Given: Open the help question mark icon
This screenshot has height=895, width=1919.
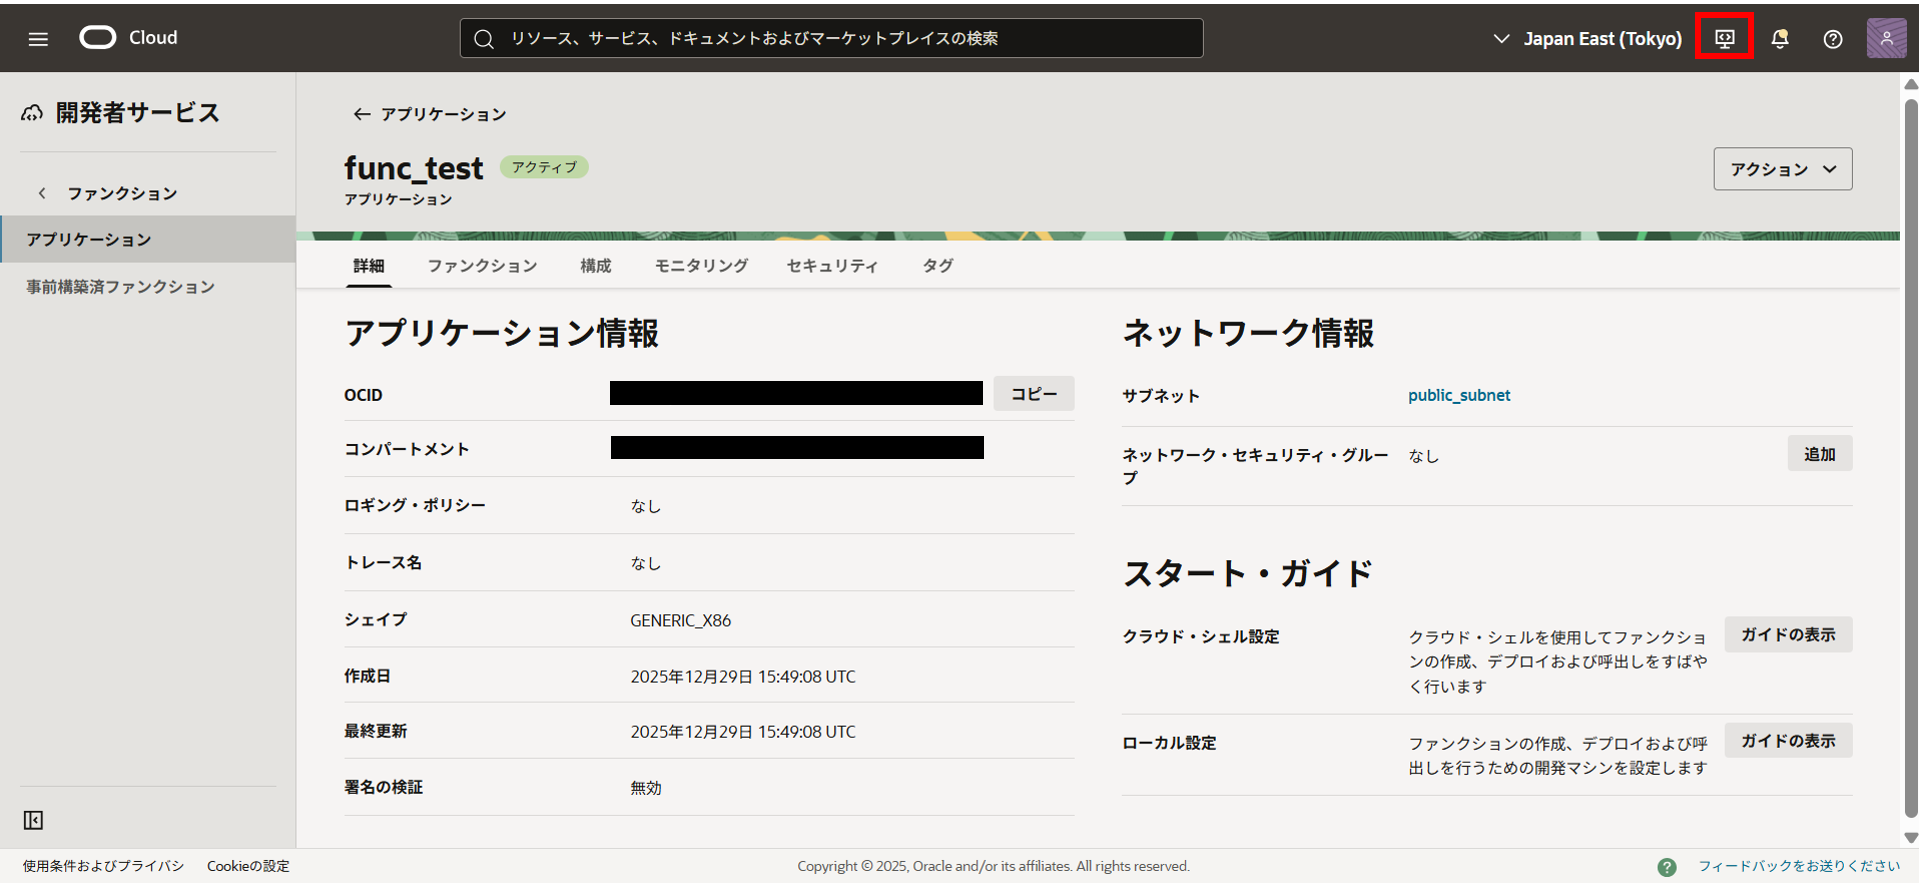Looking at the screenshot, I should (x=1832, y=39).
